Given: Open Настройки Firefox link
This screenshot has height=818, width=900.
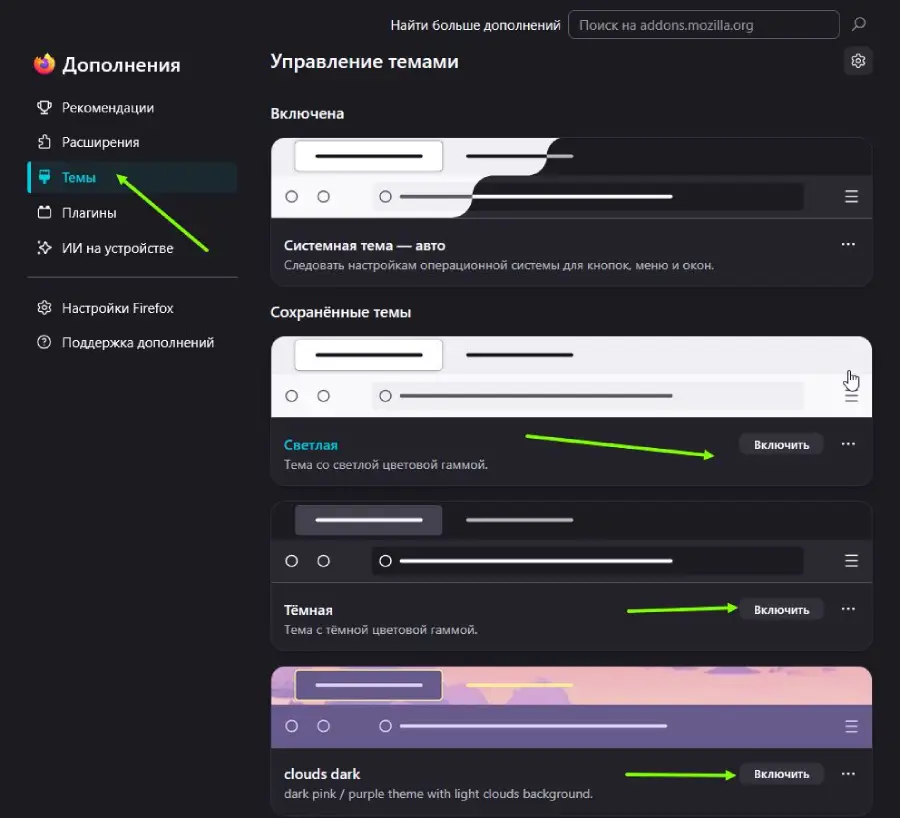Looking at the screenshot, I should click(x=117, y=308).
